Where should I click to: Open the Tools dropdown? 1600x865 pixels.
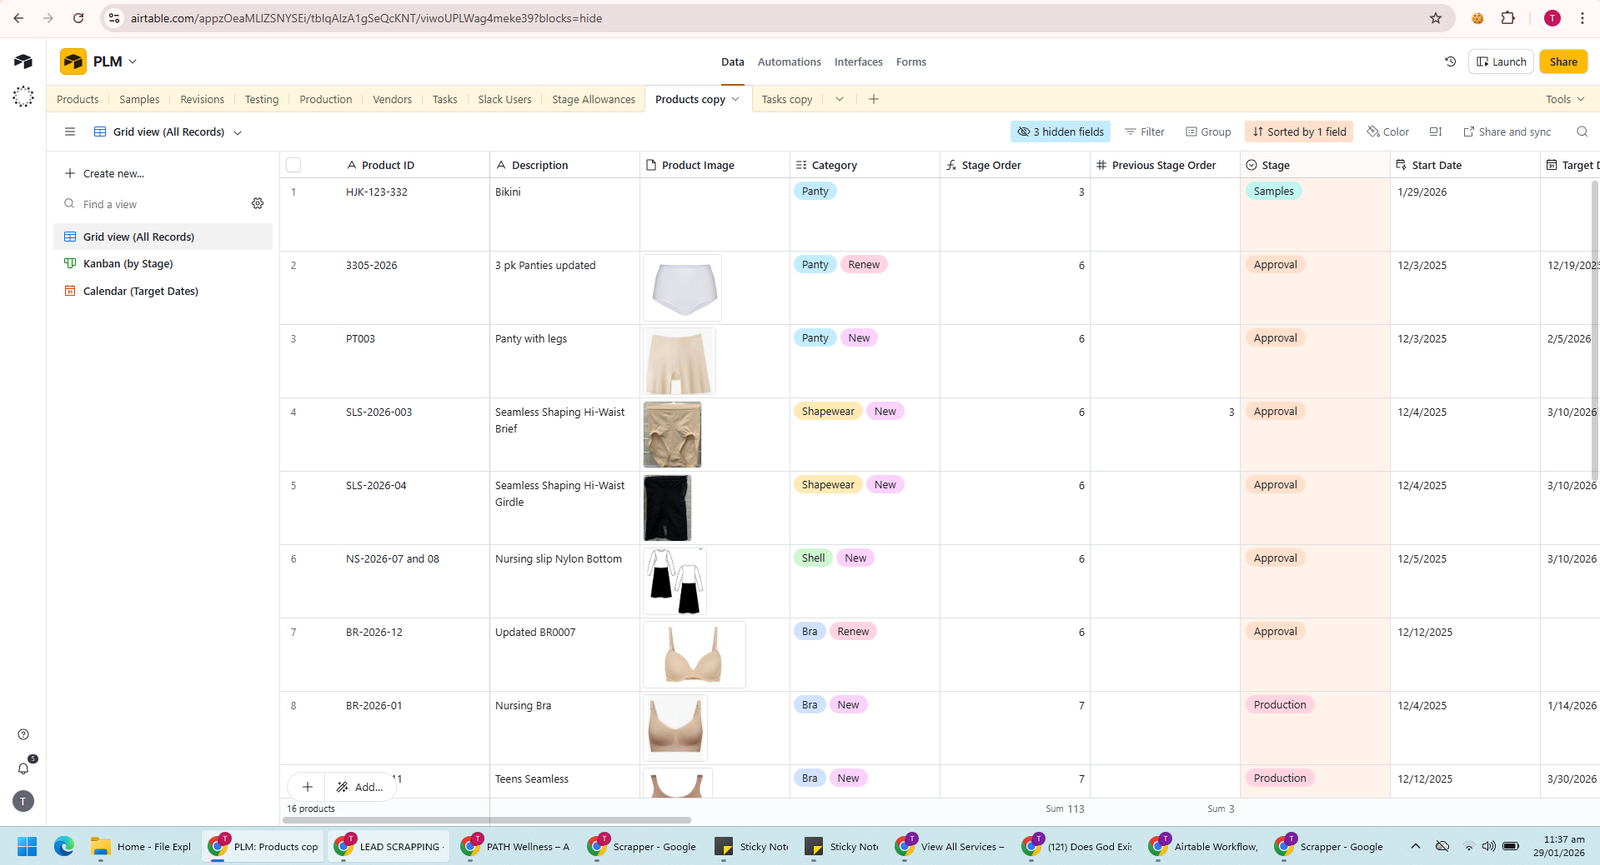click(x=1565, y=99)
